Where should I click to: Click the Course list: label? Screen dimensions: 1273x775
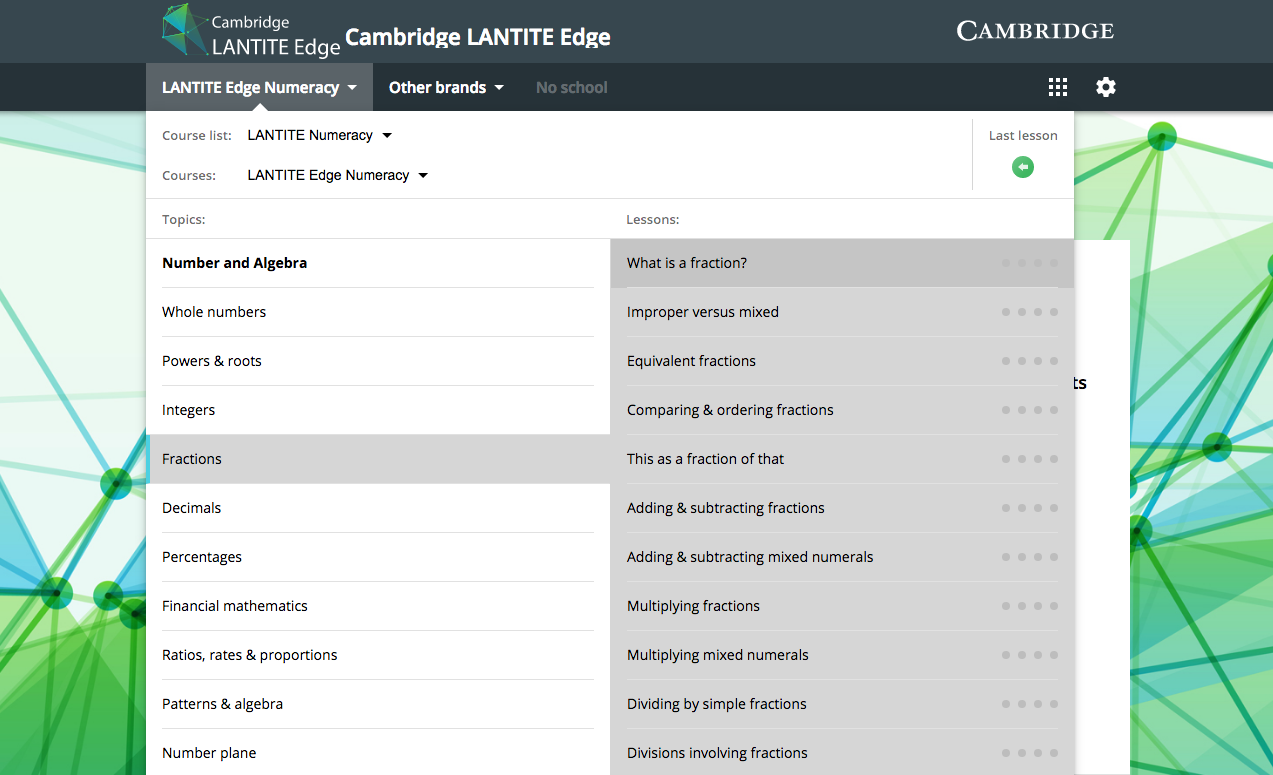[x=197, y=135]
